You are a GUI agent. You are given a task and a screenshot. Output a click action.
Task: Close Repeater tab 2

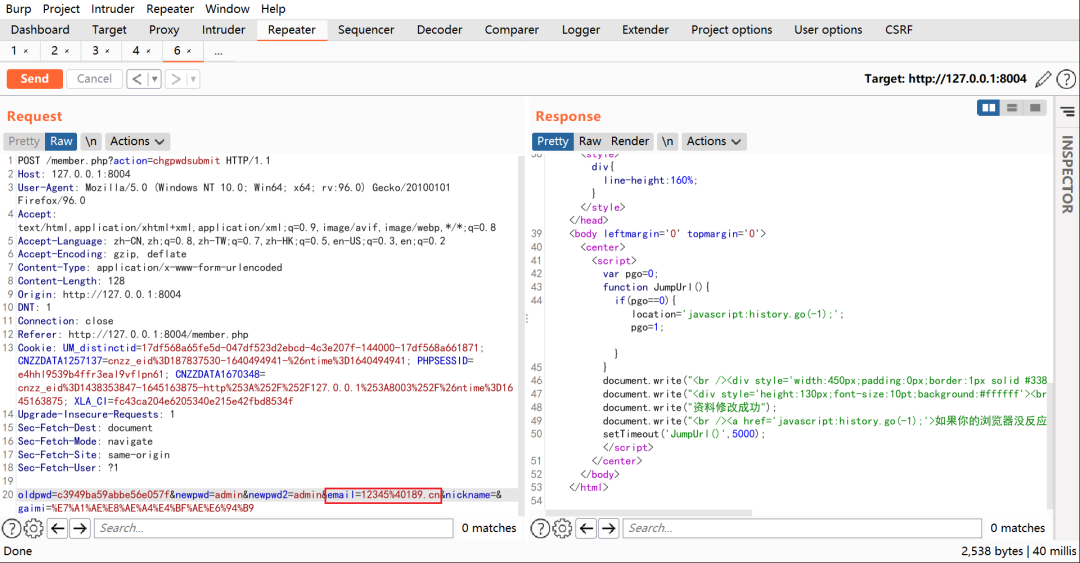pos(67,51)
